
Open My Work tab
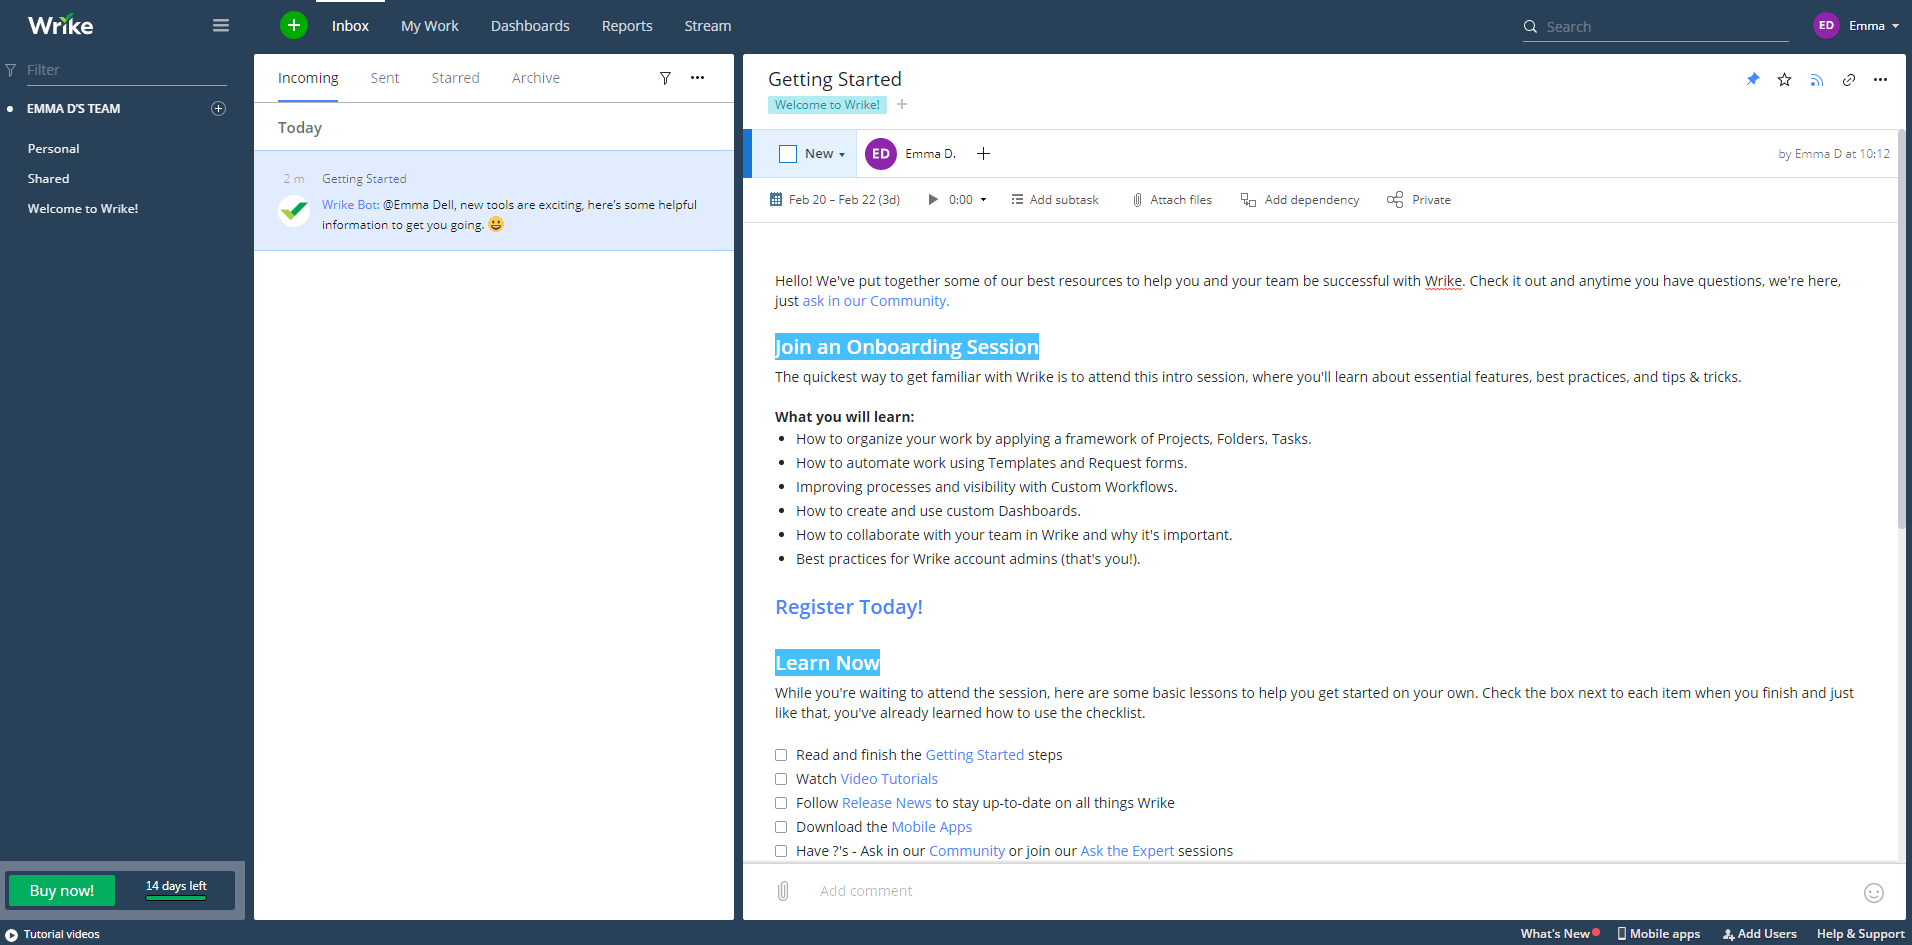430,26
